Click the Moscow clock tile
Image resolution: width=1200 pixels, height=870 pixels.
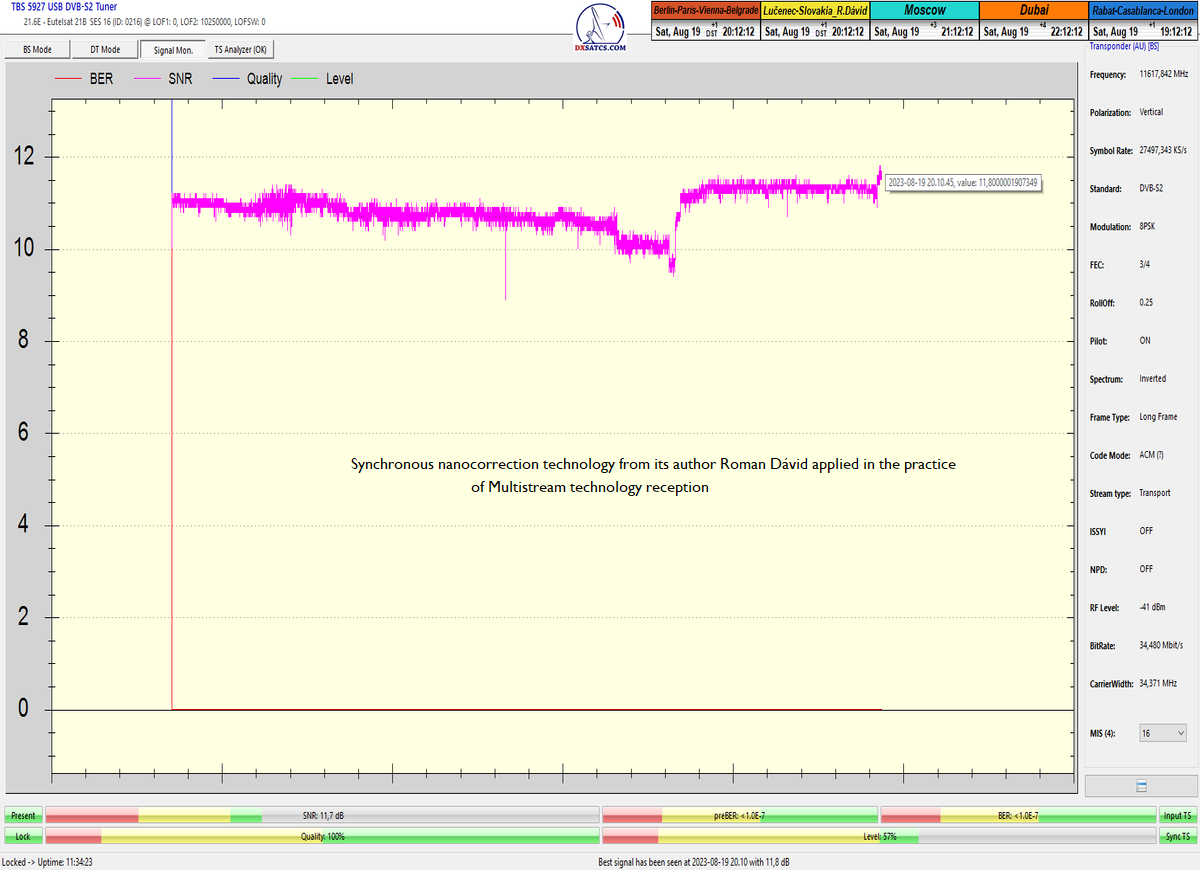click(924, 21)
